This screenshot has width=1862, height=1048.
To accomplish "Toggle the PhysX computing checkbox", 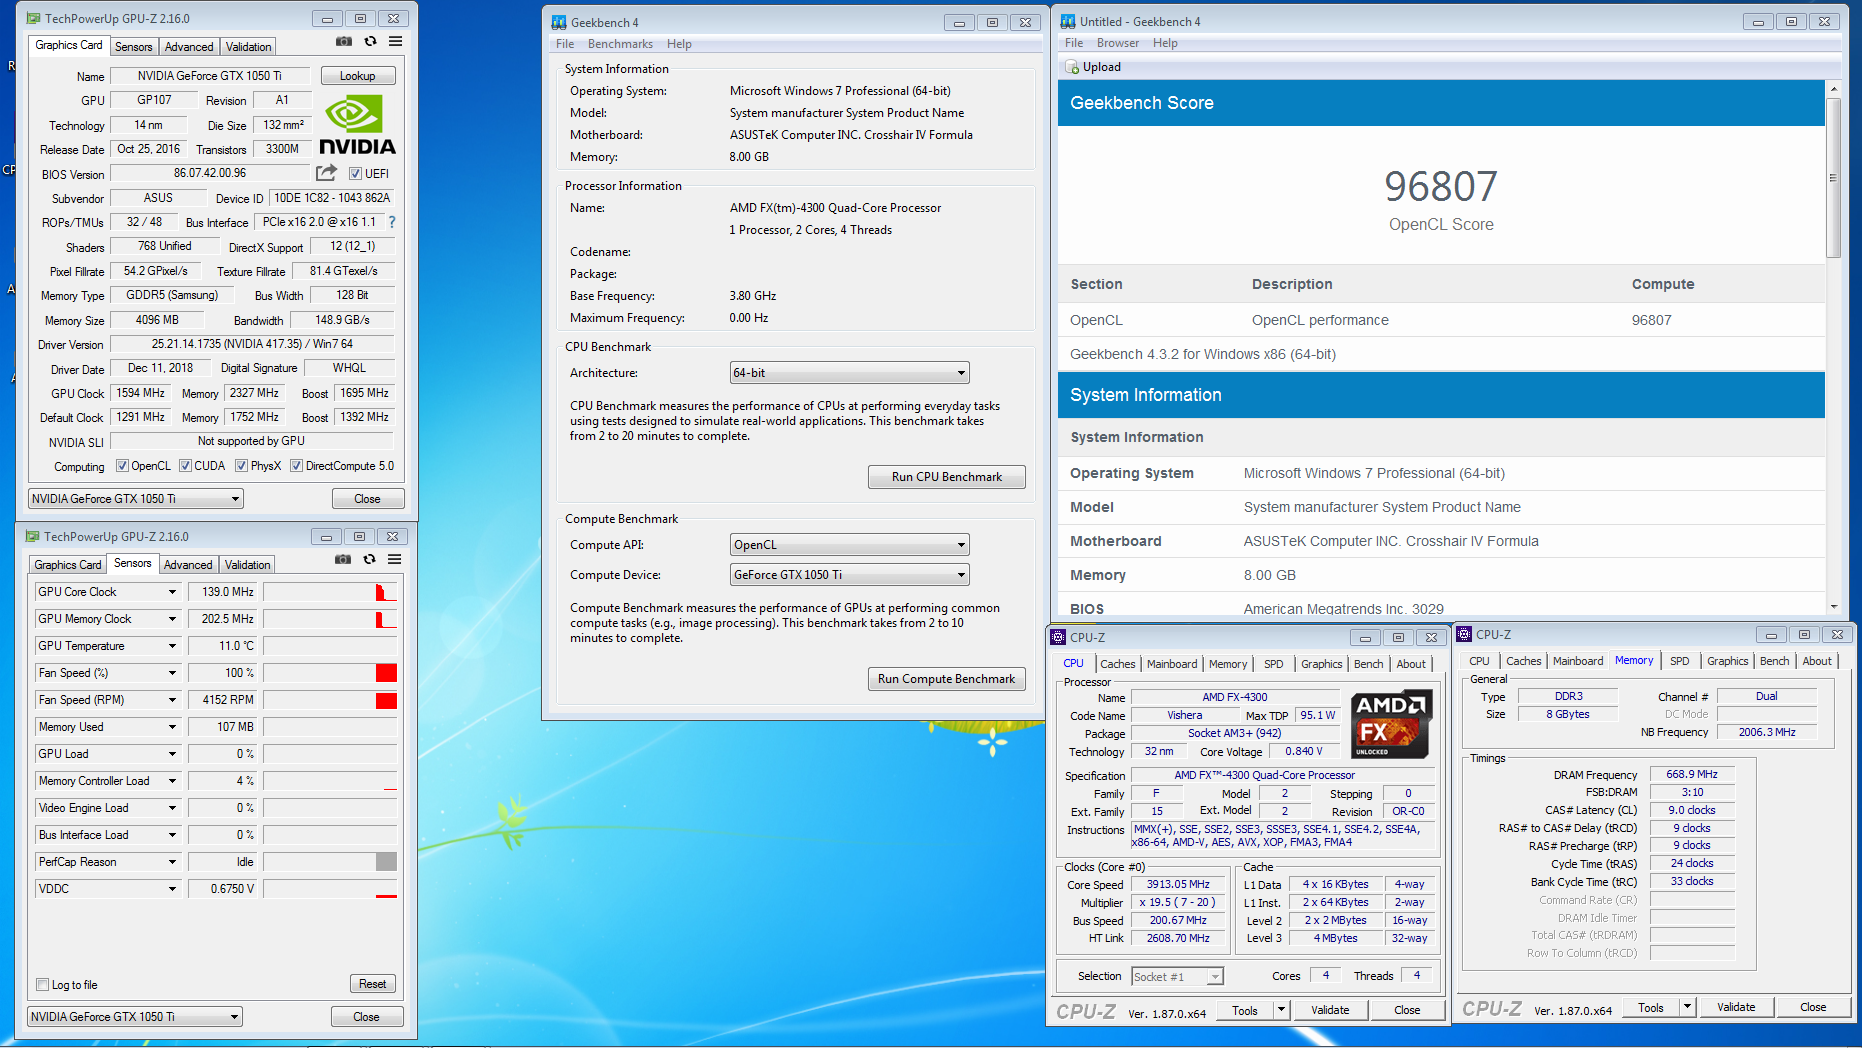I will pos(241,466).
